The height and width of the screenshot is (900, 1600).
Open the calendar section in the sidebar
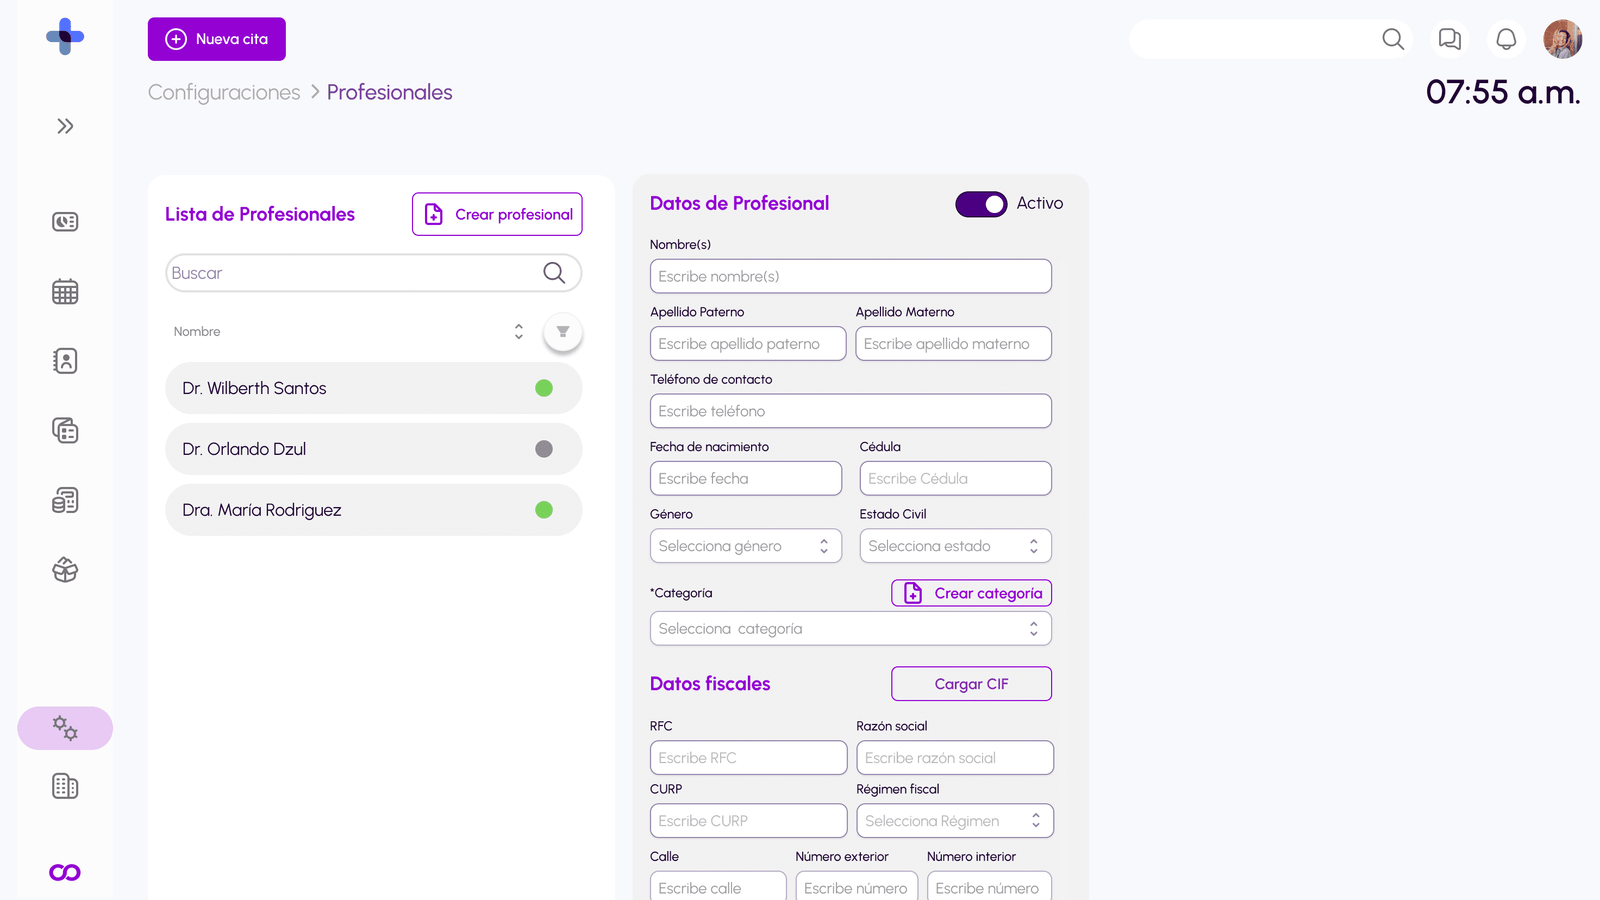click(64, 291)
